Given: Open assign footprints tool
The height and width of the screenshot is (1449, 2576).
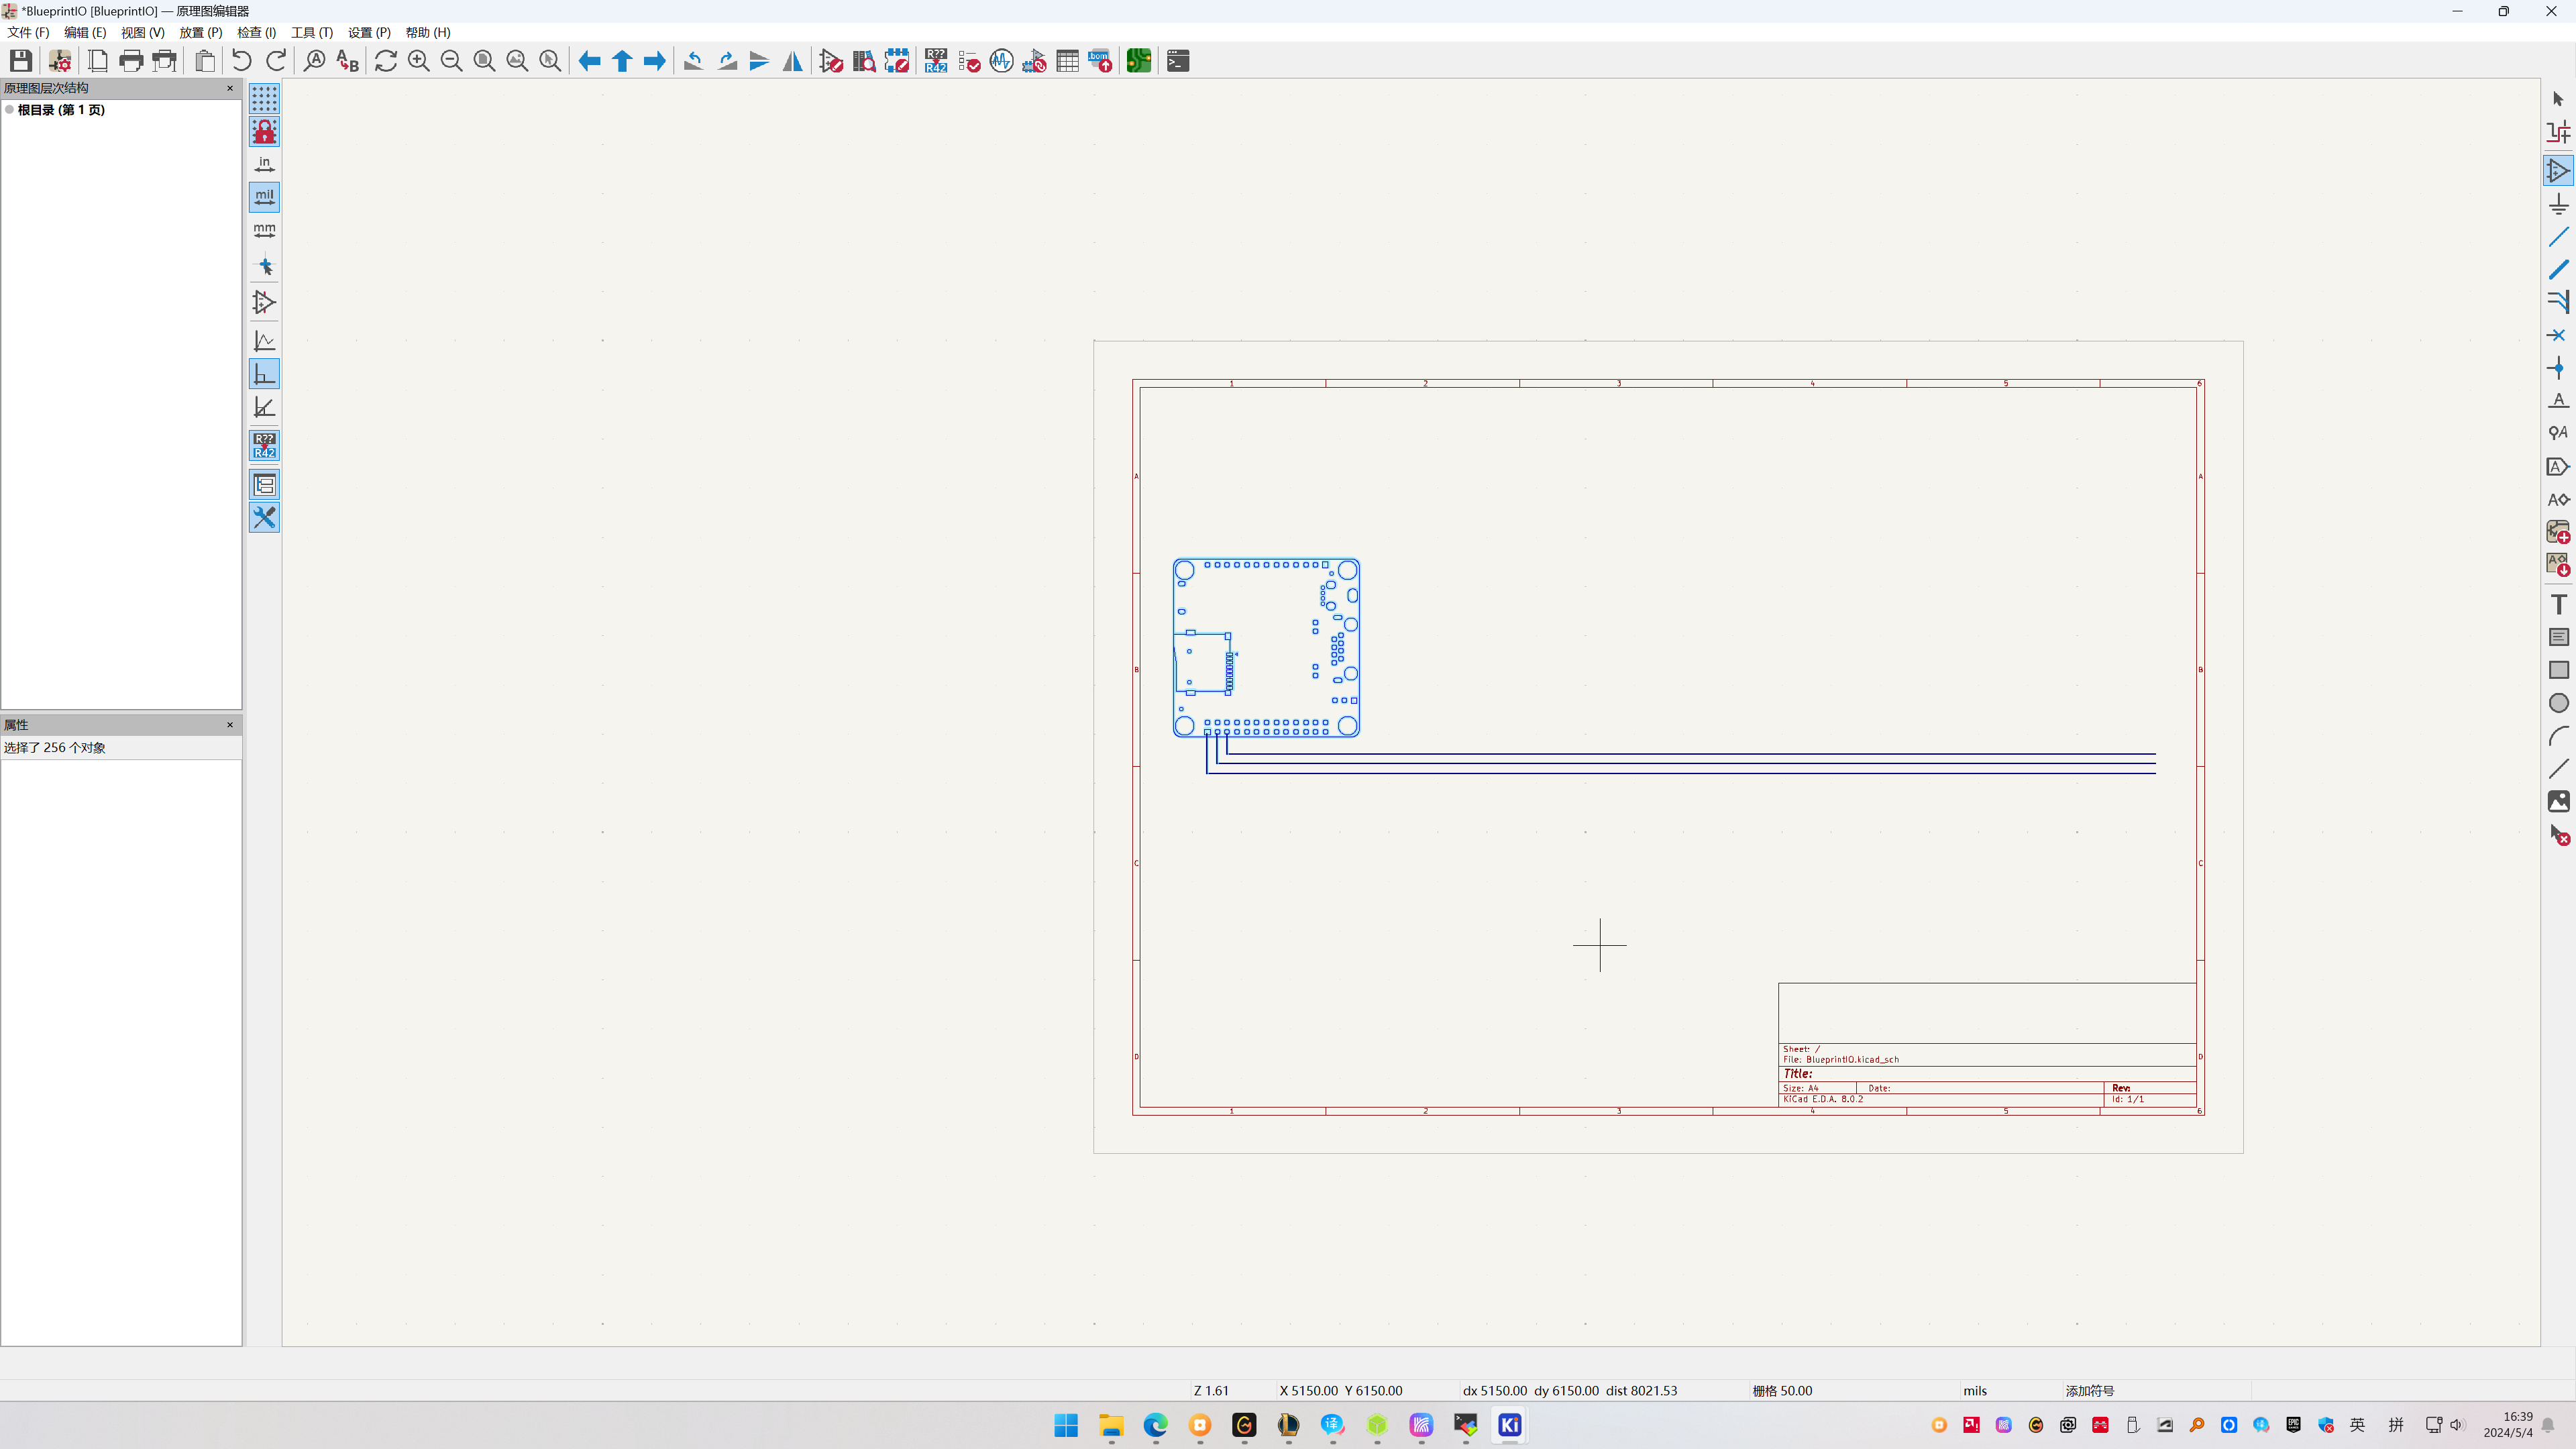Looking at the screenshot, I should tap(1035, 61).
